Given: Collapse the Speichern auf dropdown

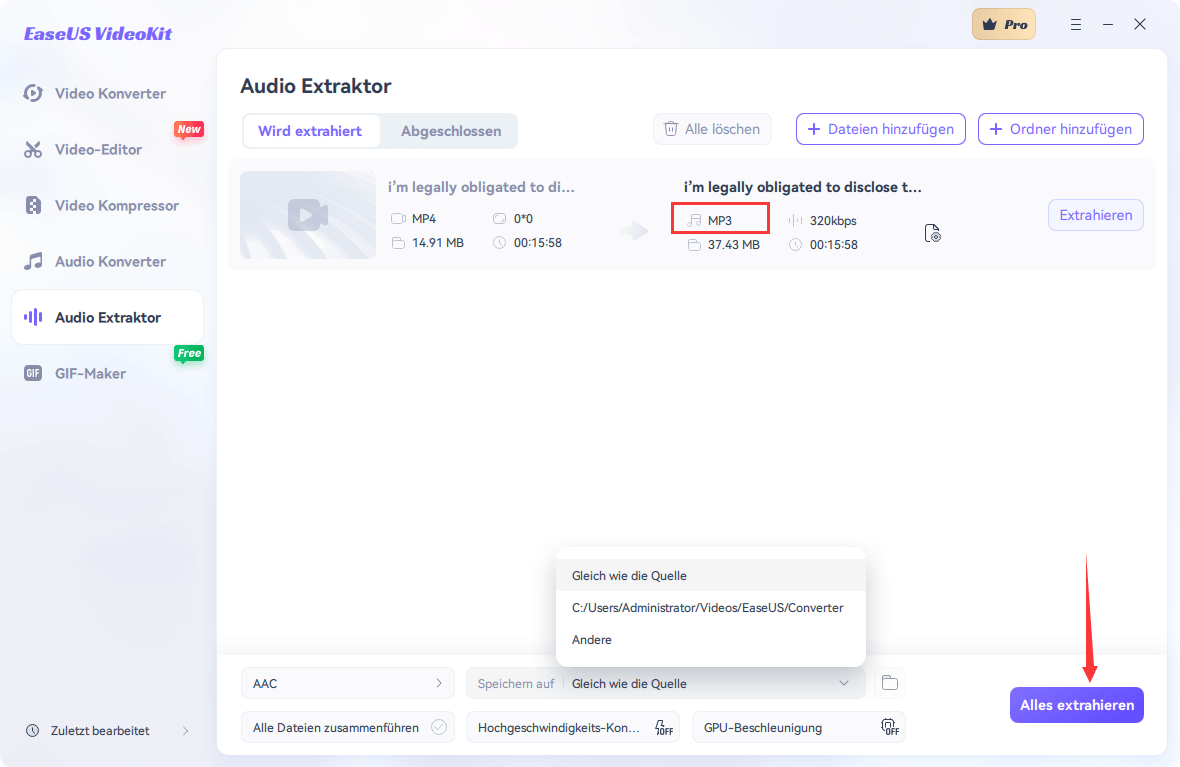Looking at the screenshot, I should 844,683.
